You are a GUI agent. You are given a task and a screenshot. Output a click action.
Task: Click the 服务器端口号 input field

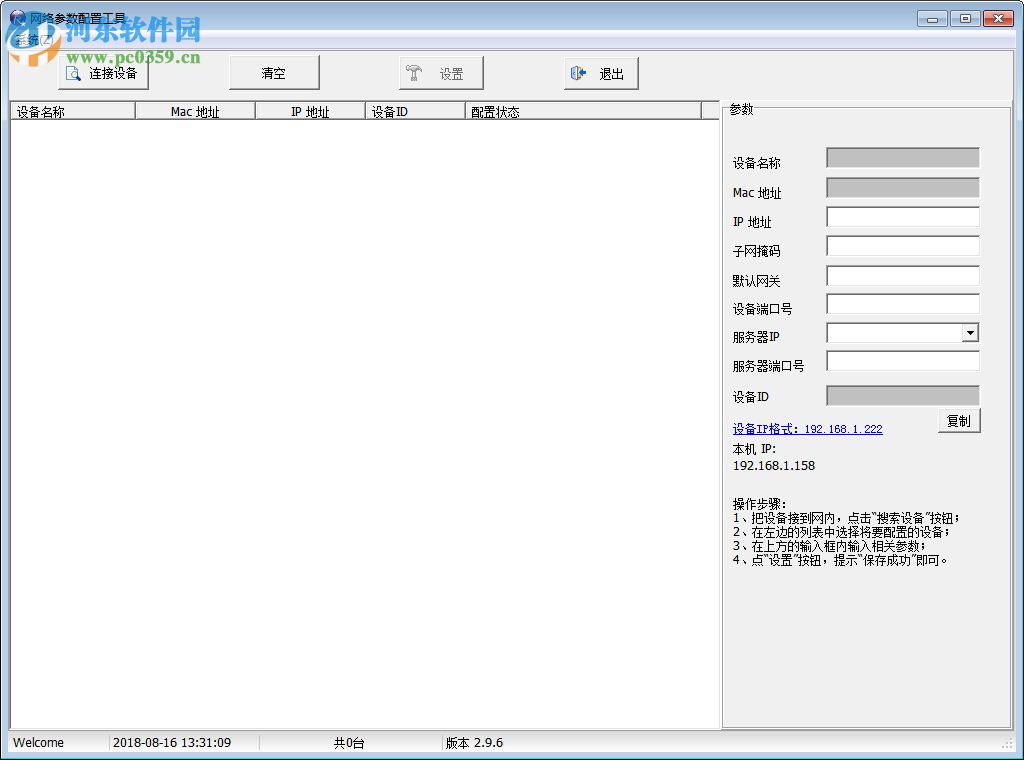point(900,361)
